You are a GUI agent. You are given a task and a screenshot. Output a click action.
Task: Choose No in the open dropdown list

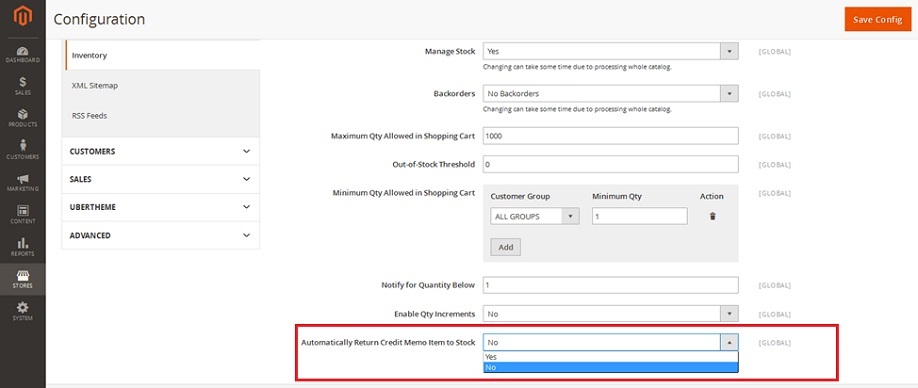tap(611, 368)
